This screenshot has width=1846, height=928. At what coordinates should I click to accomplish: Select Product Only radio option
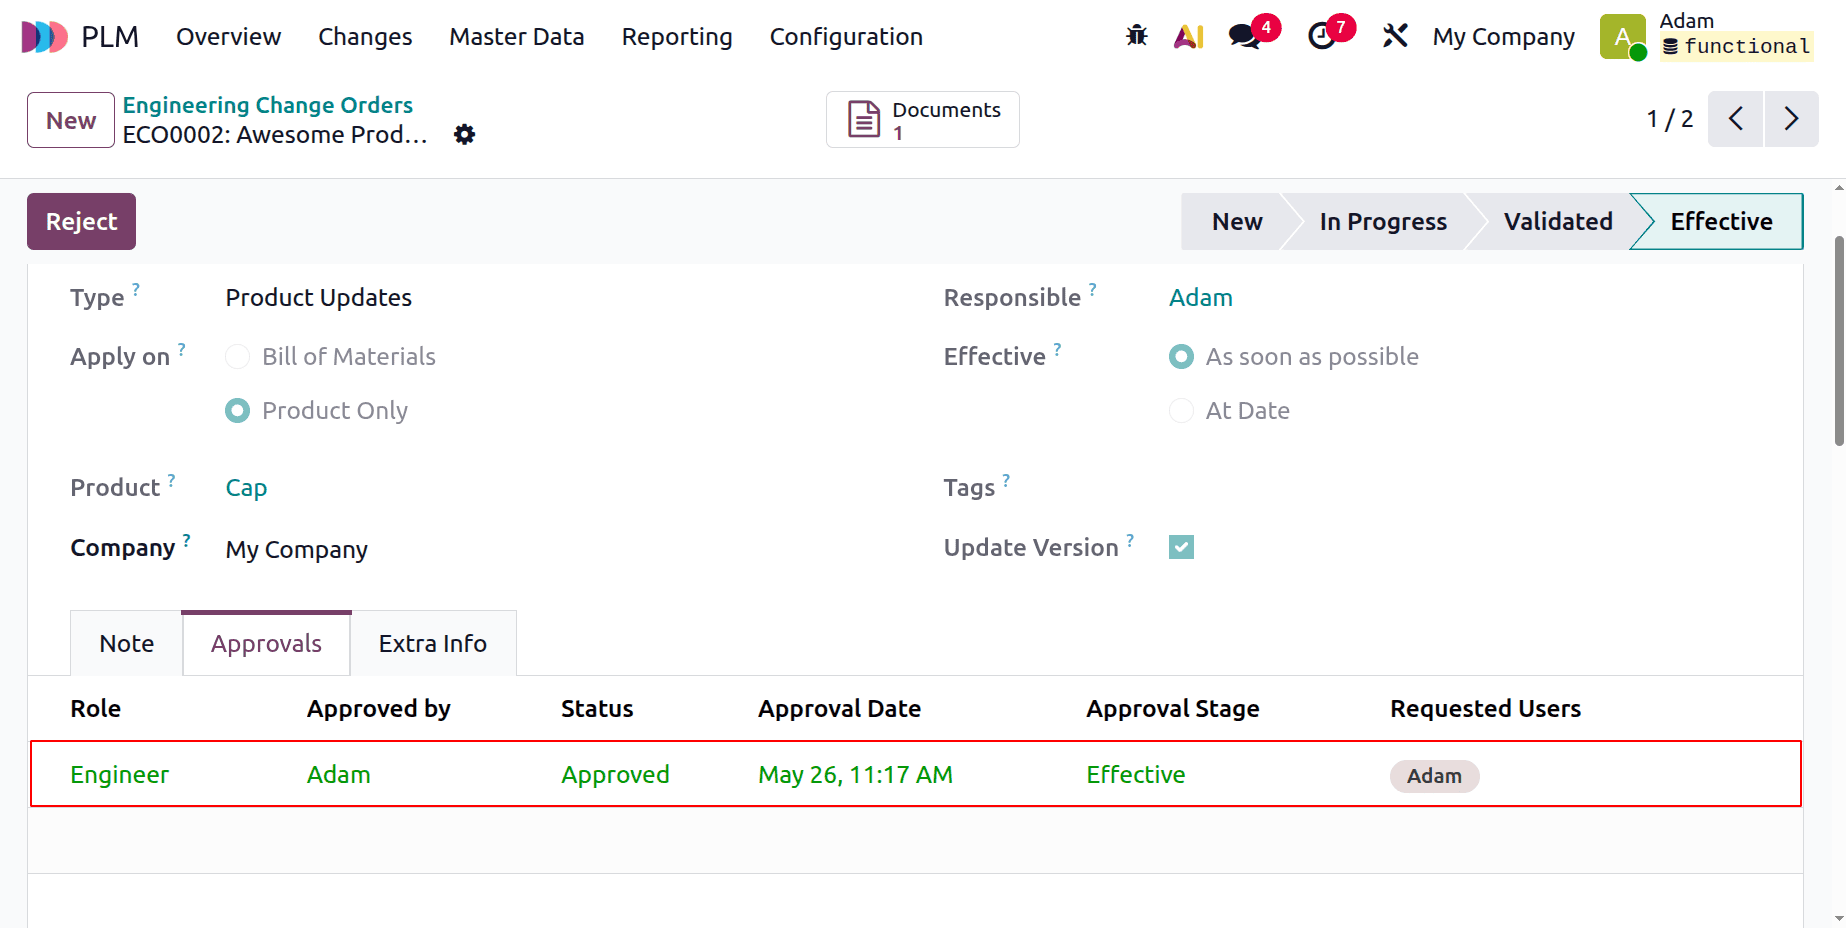237,411
